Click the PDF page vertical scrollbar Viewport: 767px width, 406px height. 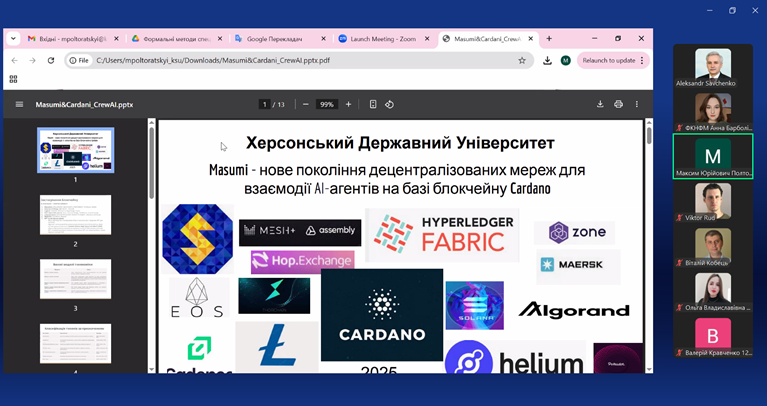click(x=649, y=135)
